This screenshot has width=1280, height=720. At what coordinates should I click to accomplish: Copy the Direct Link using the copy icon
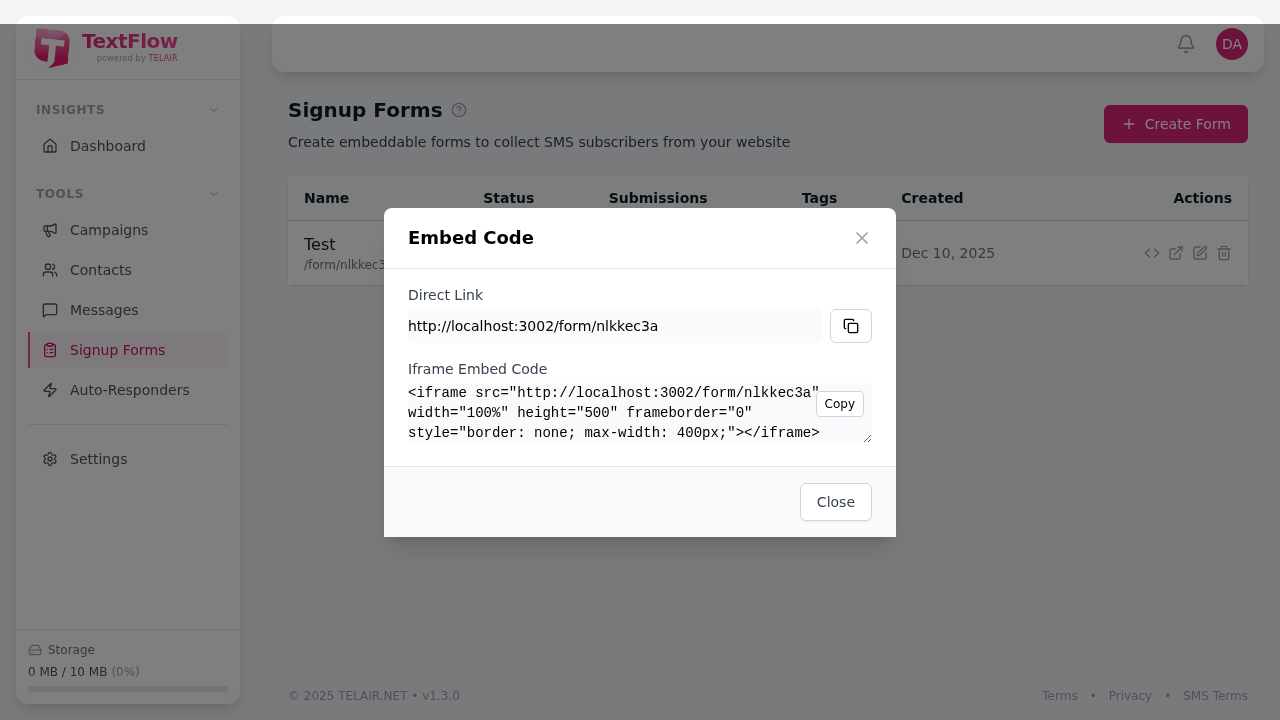[850, 326]
